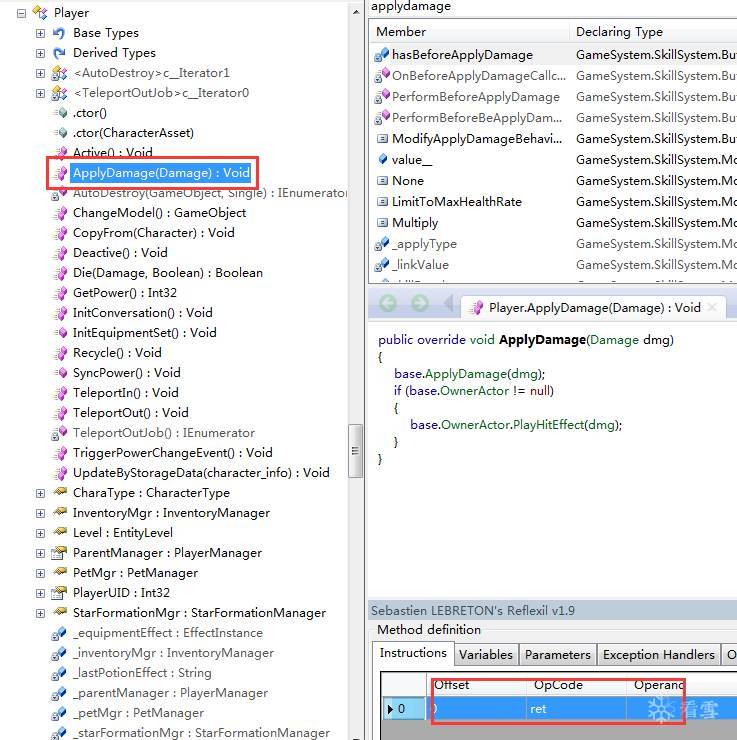The width and height of the screenshot is (737, 740).
Task: Close the Player.ApplyDamage code tab
Action: pos(712,308)
